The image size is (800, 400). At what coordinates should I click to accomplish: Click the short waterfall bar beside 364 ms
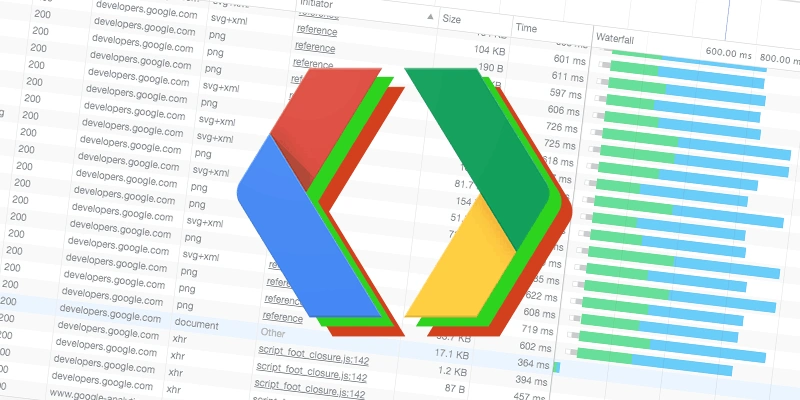[556, 367]
